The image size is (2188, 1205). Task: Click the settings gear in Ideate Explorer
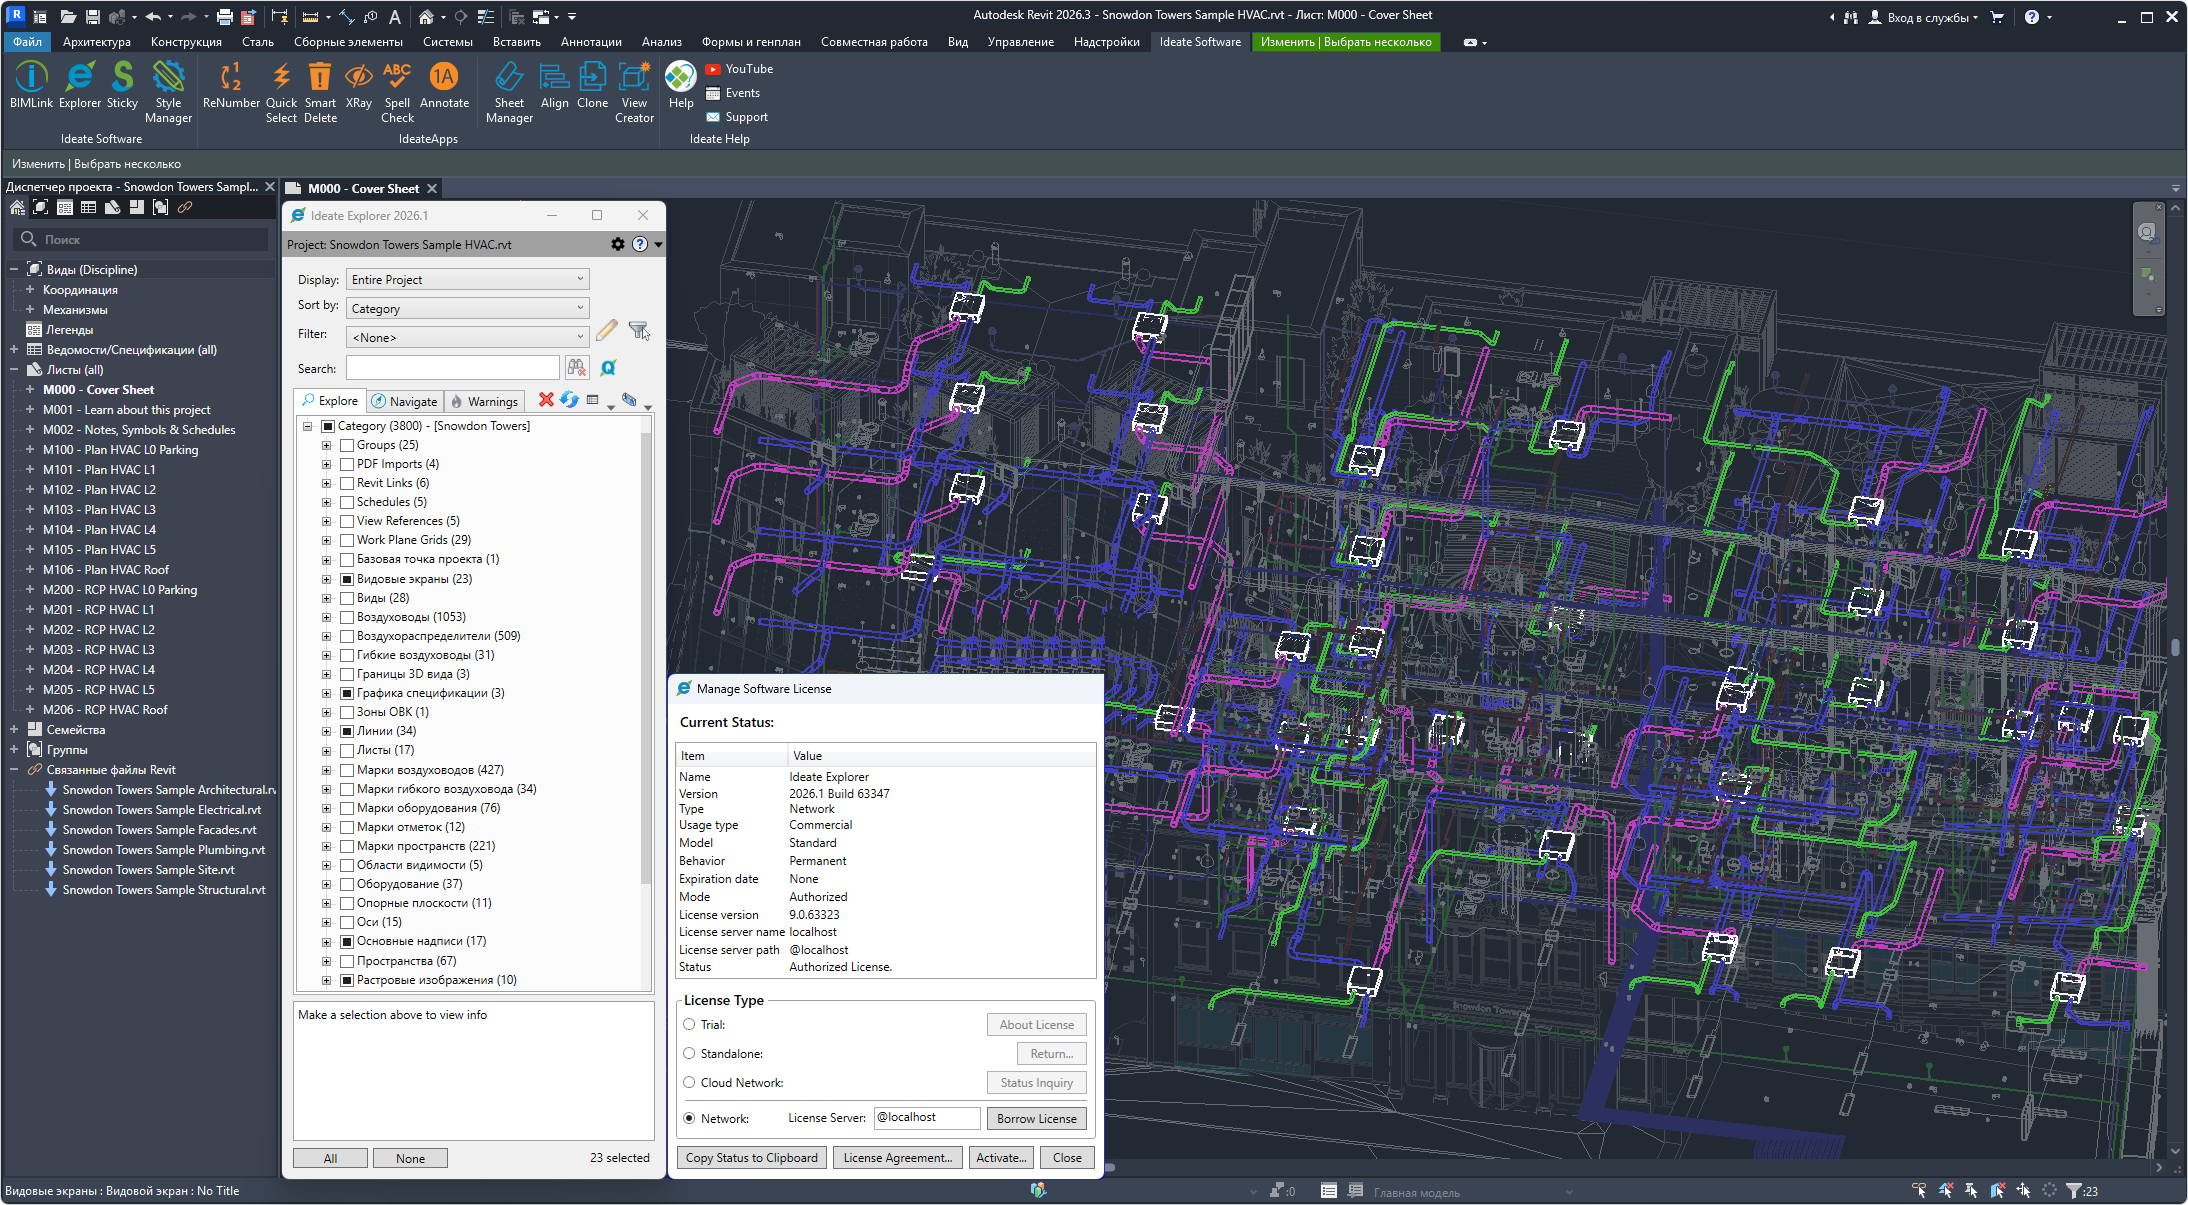pyautogui.click(x=618, y=244)
